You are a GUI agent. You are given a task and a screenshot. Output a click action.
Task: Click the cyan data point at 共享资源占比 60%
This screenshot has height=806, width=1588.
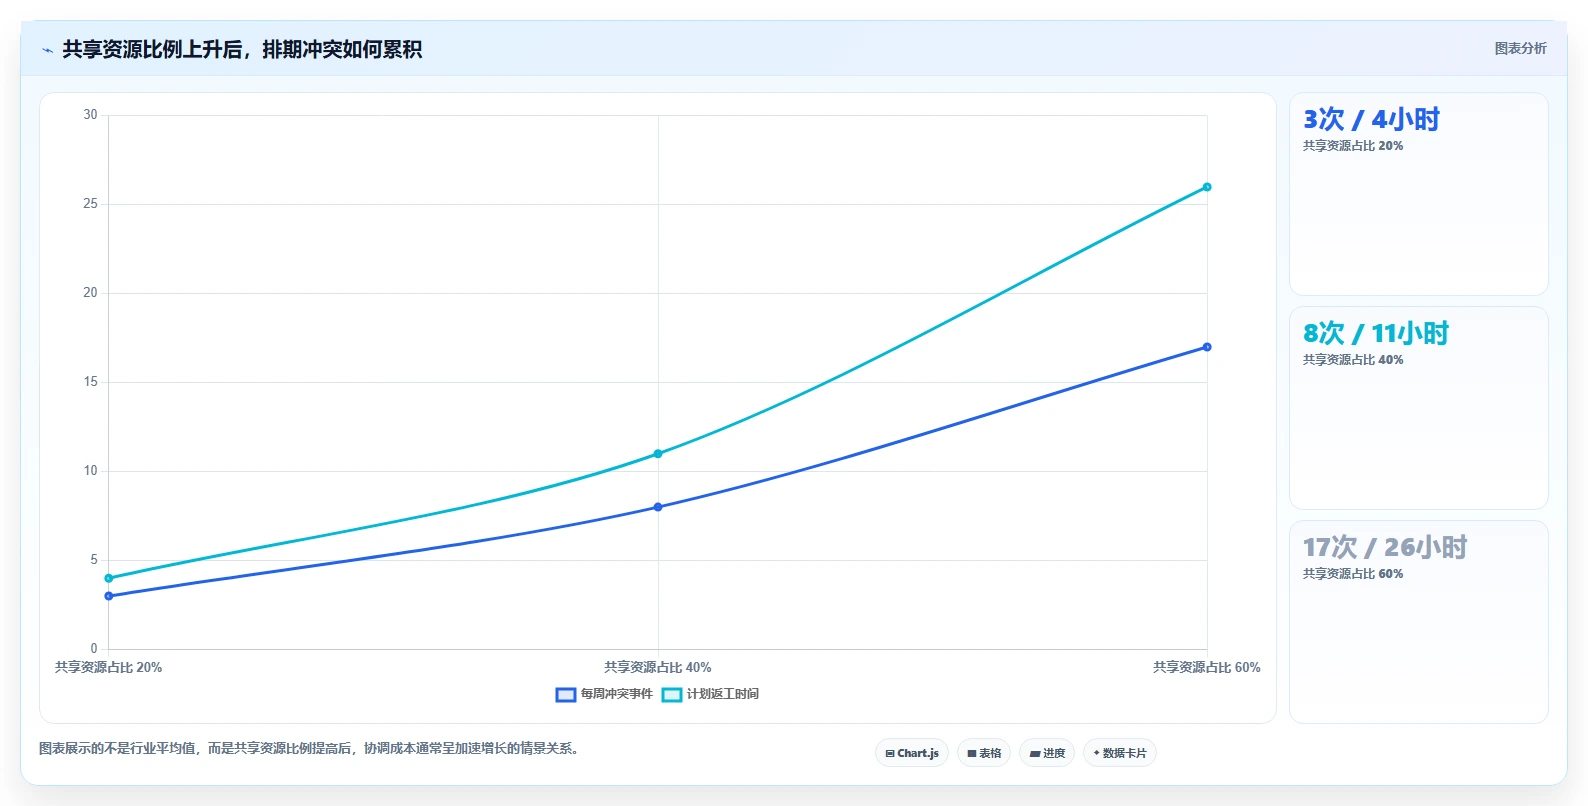click(1207, 187)
